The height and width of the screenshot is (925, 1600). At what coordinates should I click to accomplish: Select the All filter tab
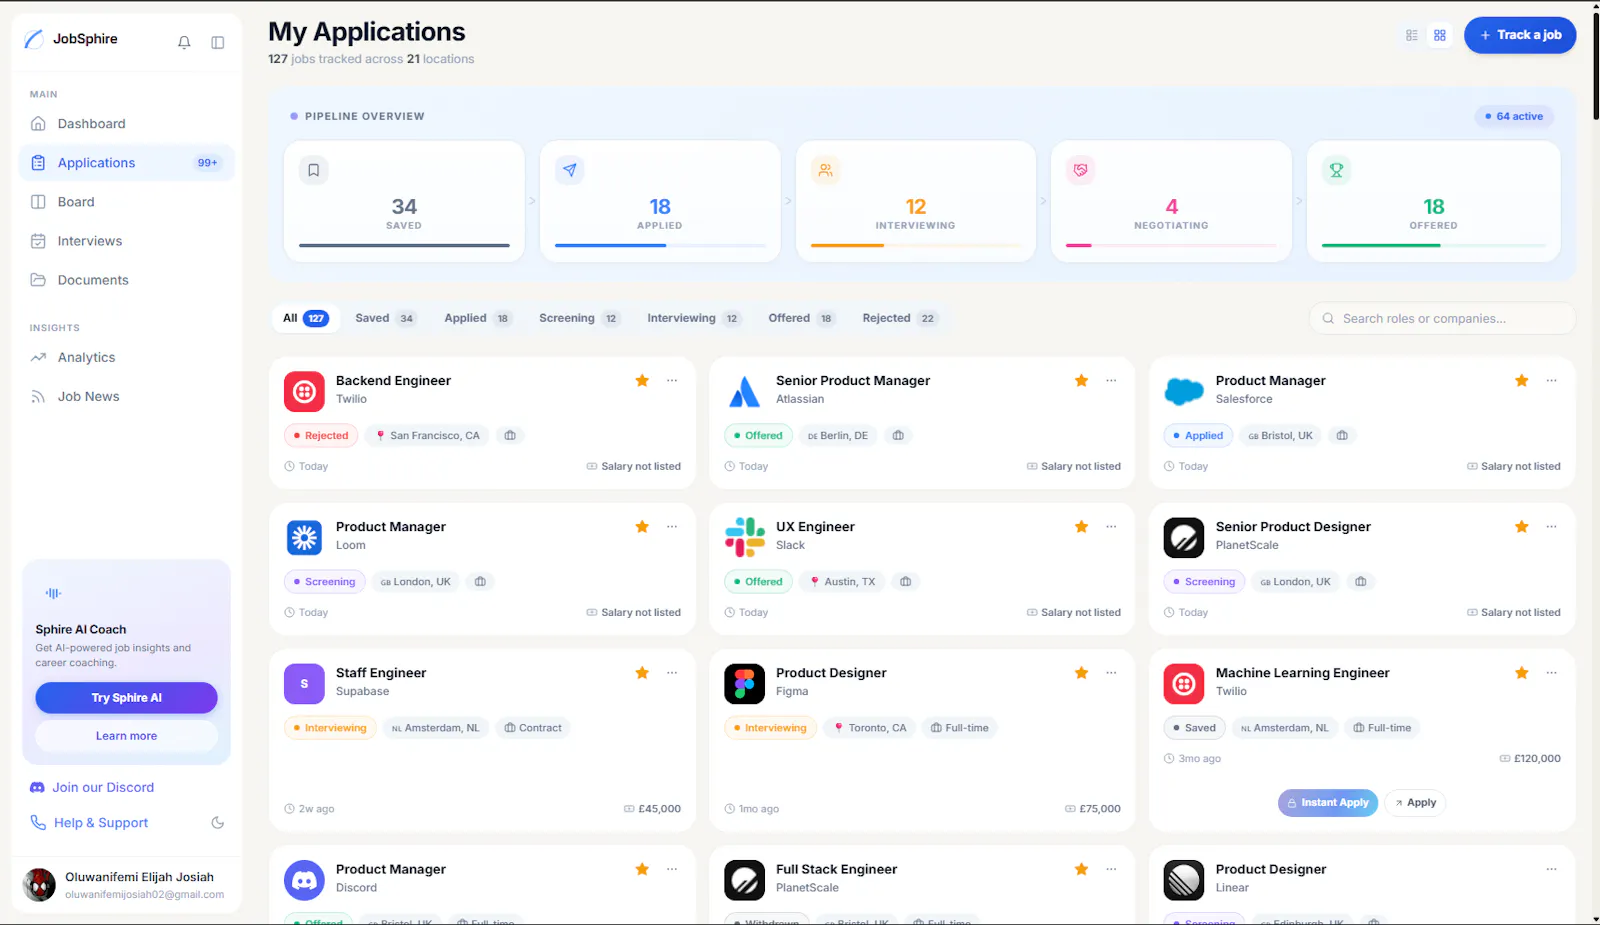(x=306, y=318)
